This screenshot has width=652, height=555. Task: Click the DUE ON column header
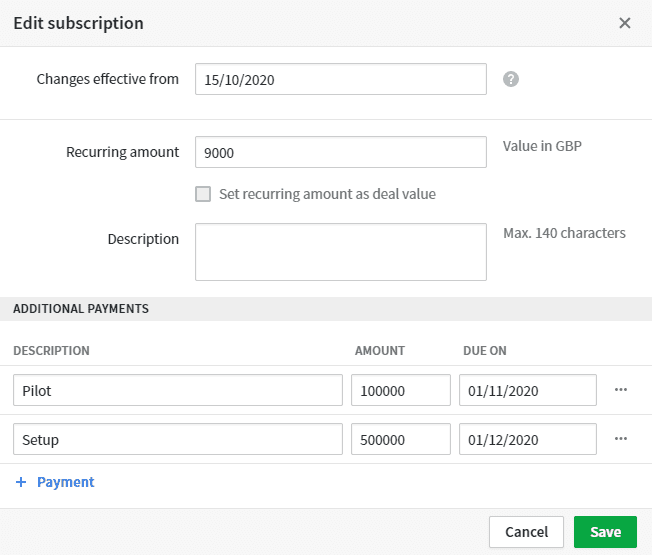[485, 350]
